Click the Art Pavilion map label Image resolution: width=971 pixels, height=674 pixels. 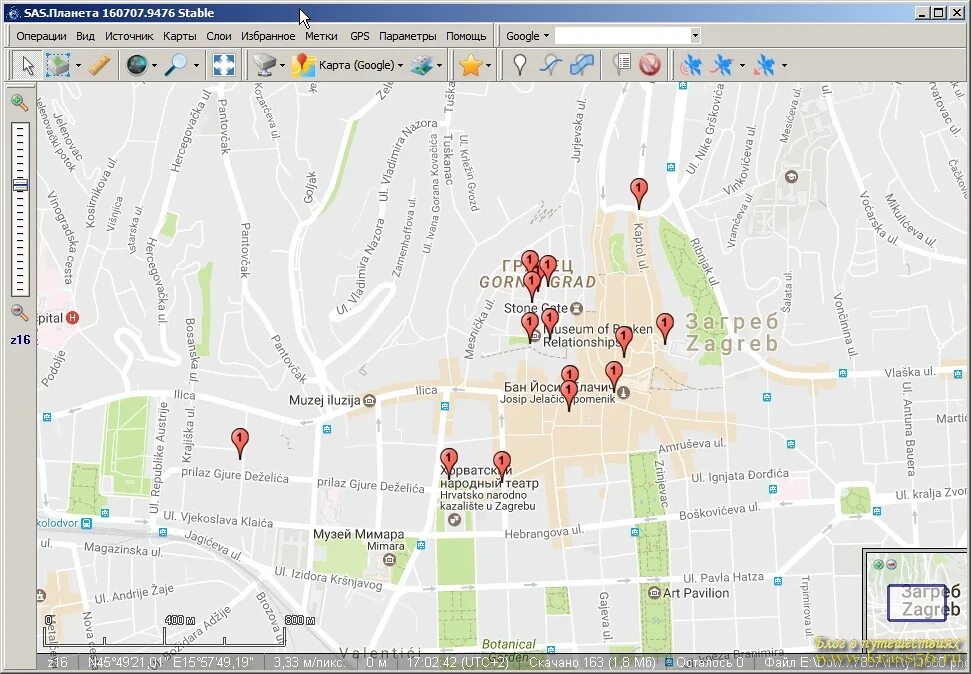pos(695,593)
